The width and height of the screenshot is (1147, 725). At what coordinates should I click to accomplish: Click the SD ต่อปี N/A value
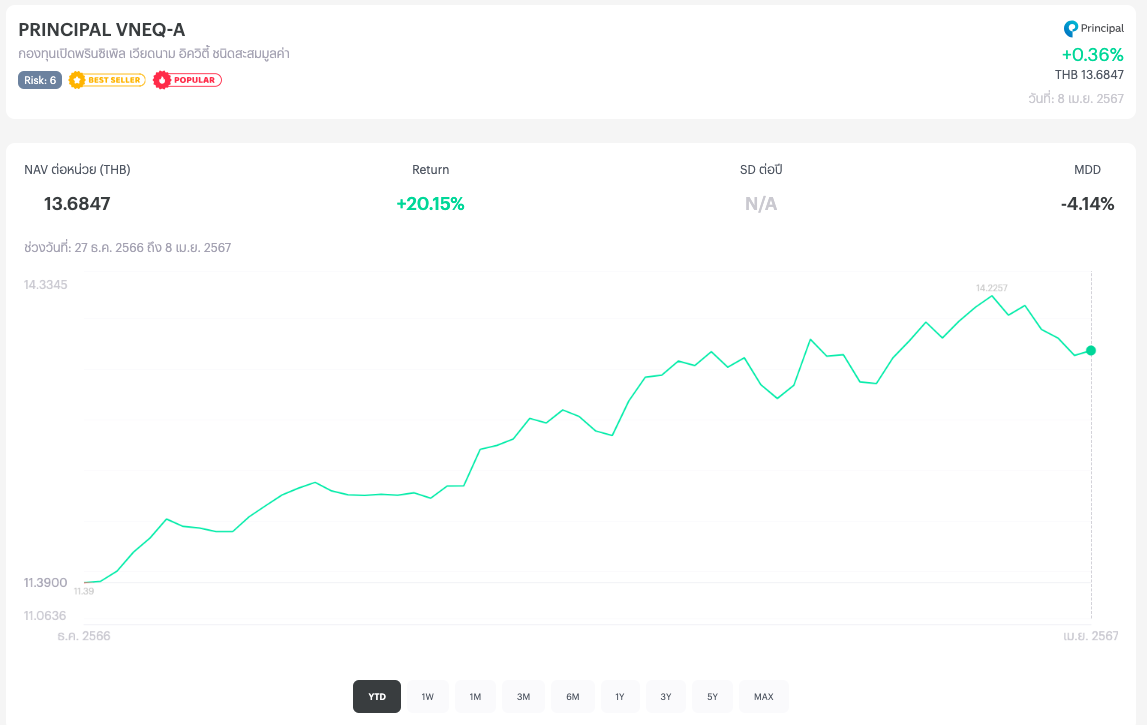[x=761, y=203]
